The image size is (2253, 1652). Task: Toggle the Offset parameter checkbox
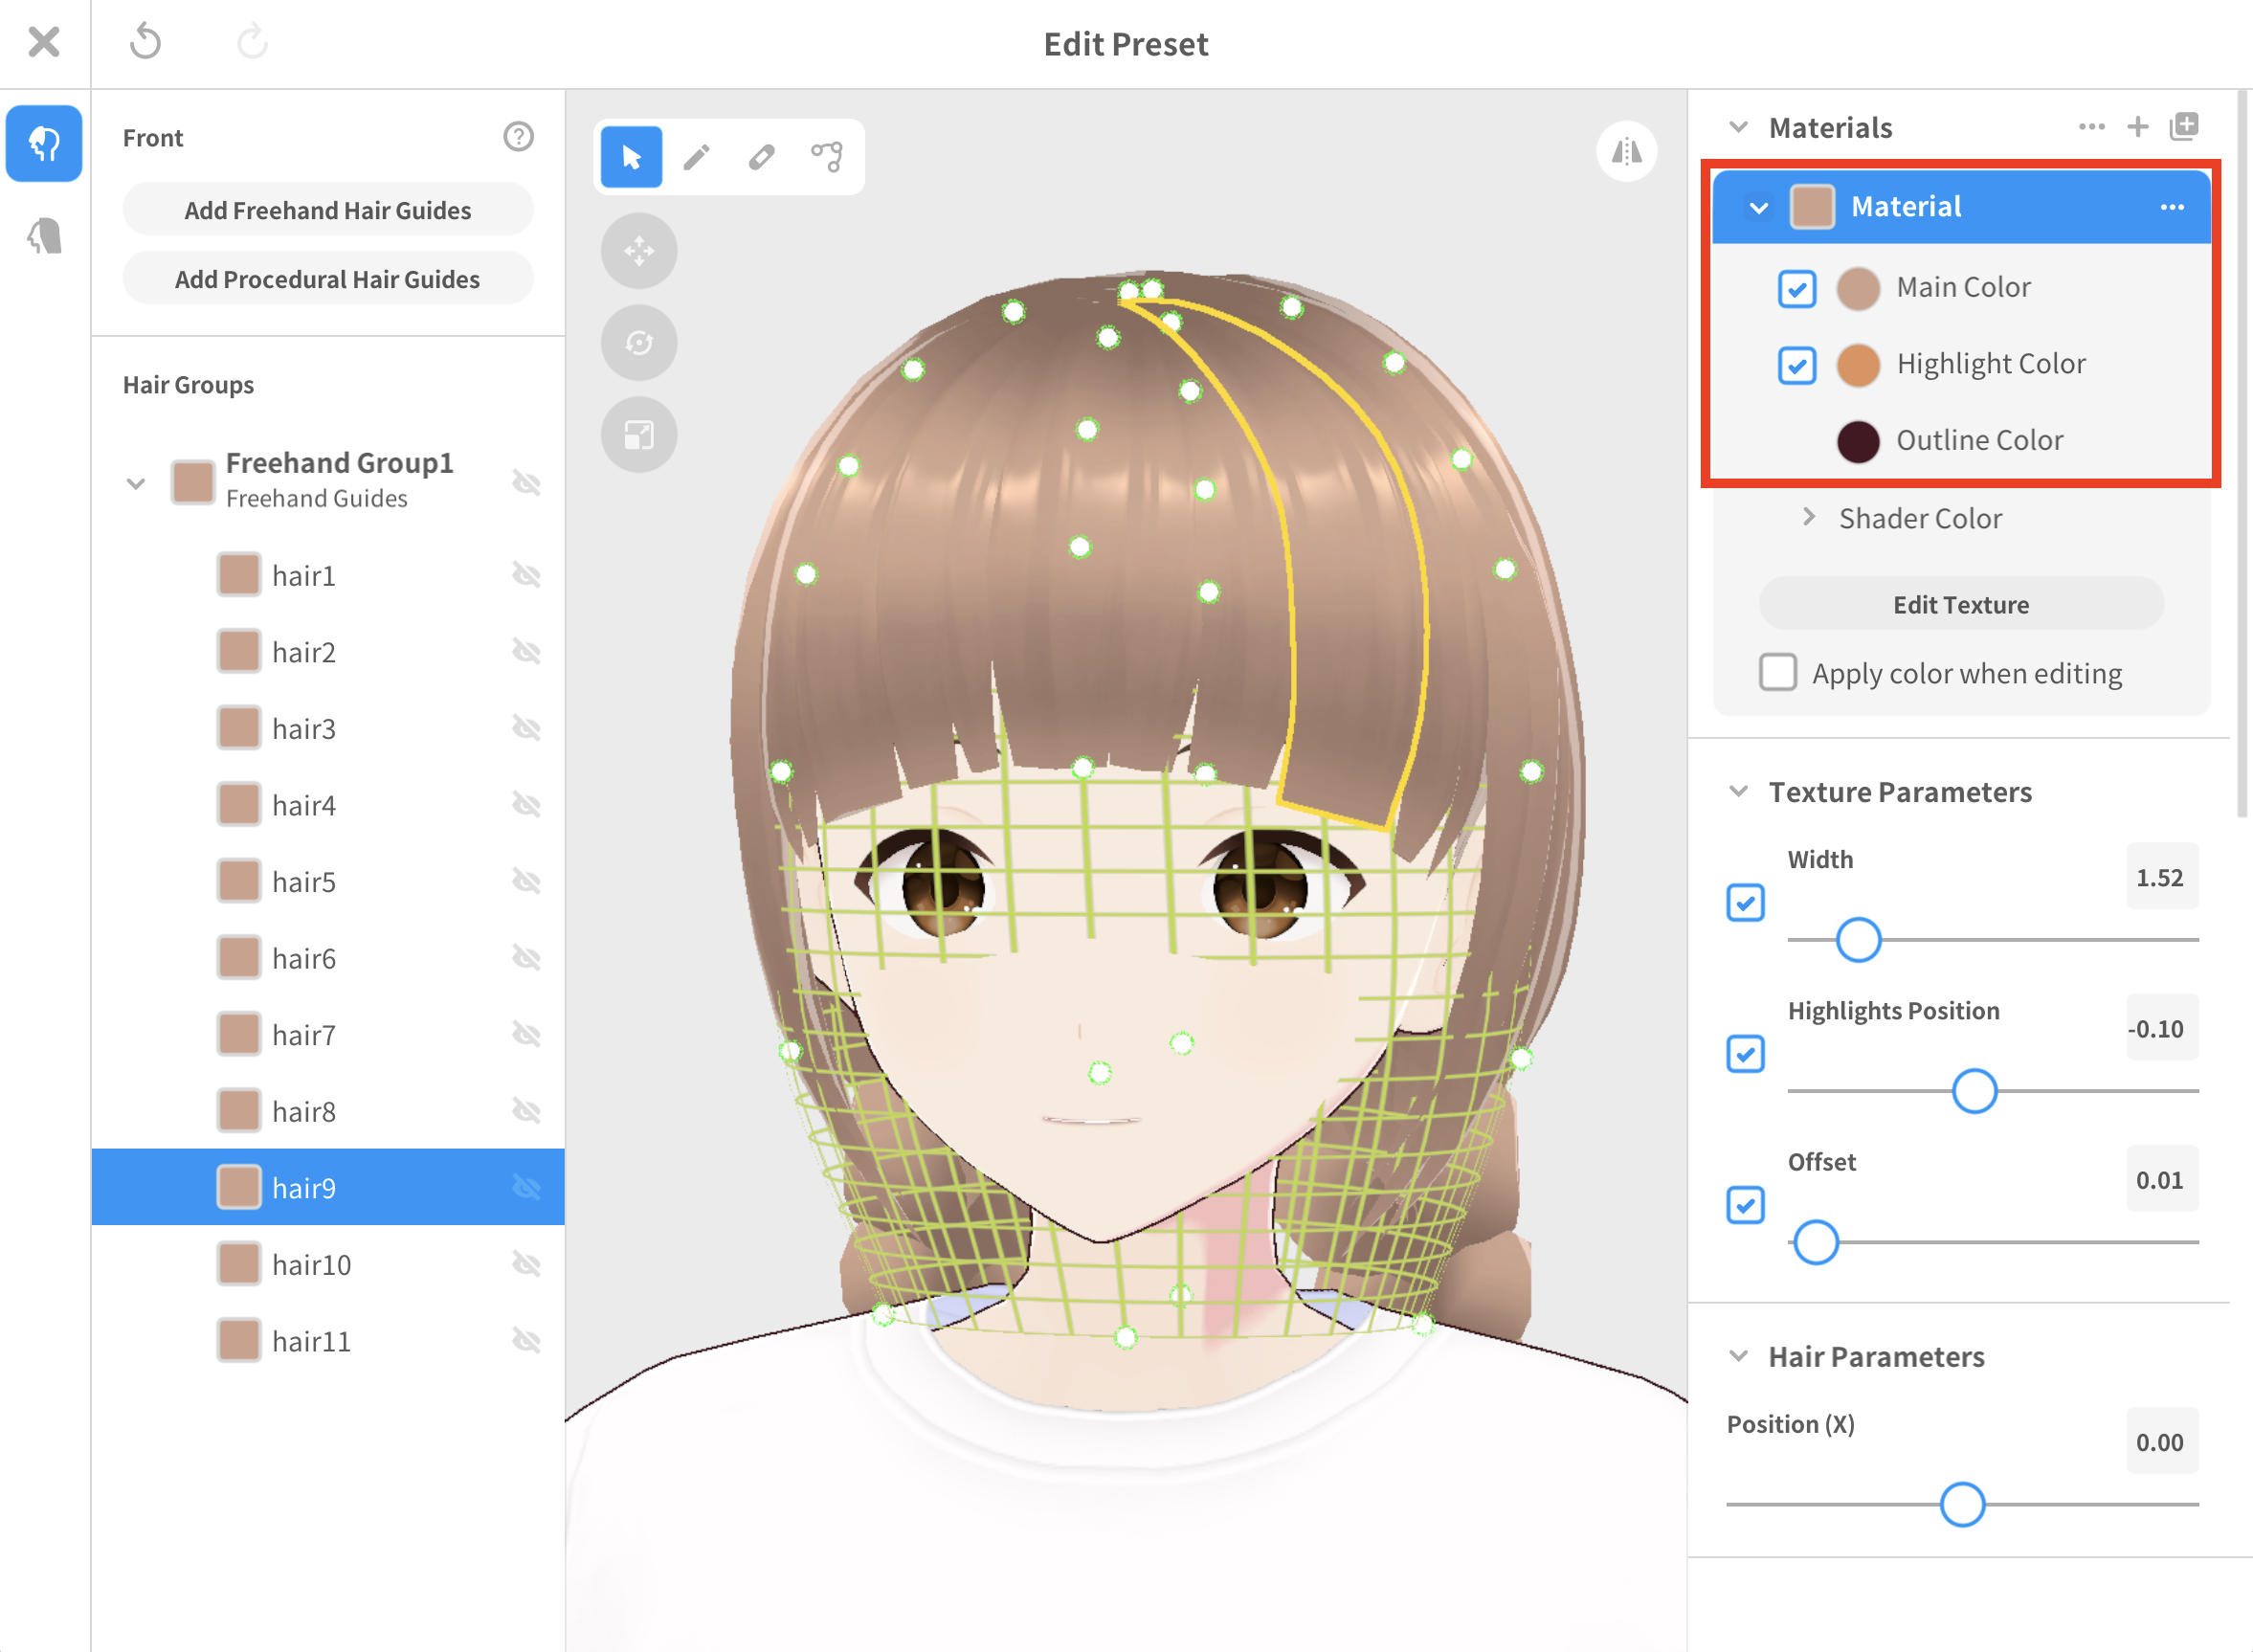tap(1745, 1205)
